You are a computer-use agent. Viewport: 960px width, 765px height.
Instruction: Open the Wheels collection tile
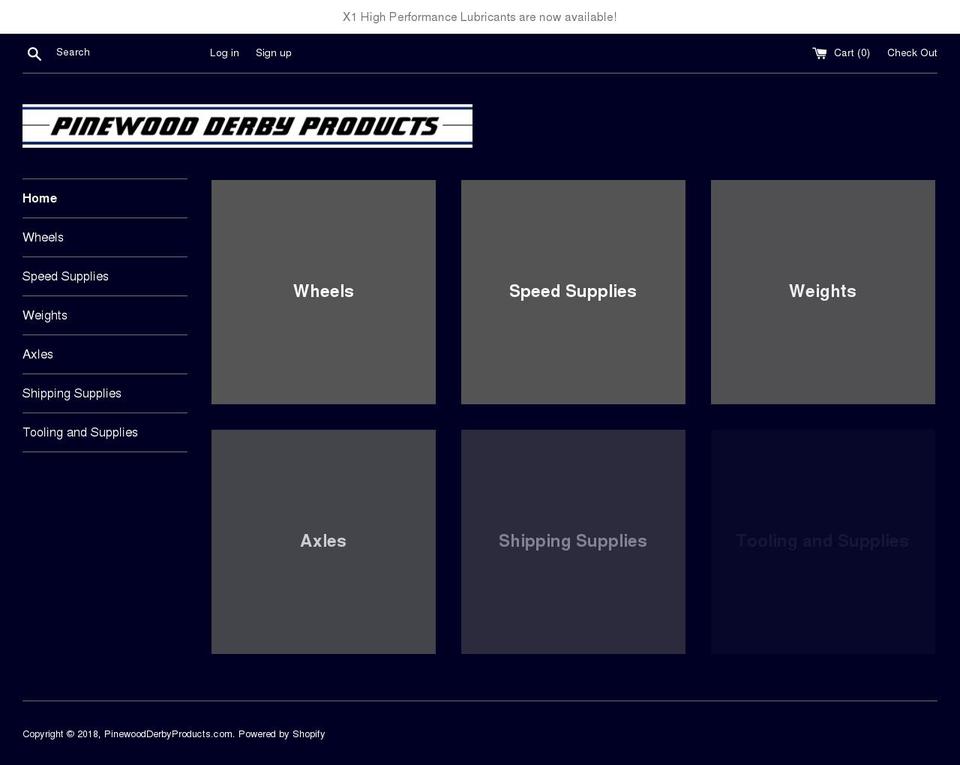click(x=323, y=292)
